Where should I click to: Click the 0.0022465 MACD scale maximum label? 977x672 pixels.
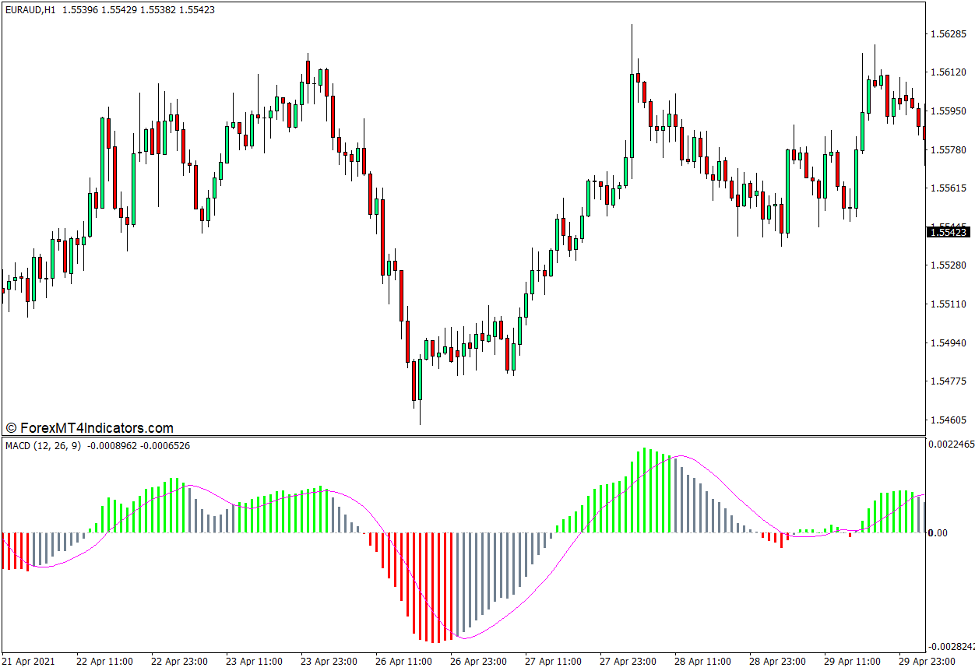coord(950,443)
